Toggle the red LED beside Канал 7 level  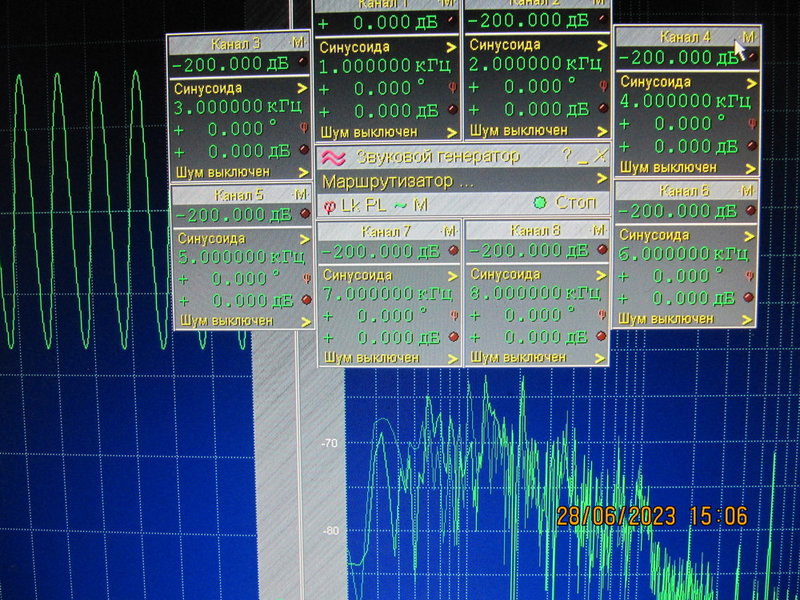point(453,250)
